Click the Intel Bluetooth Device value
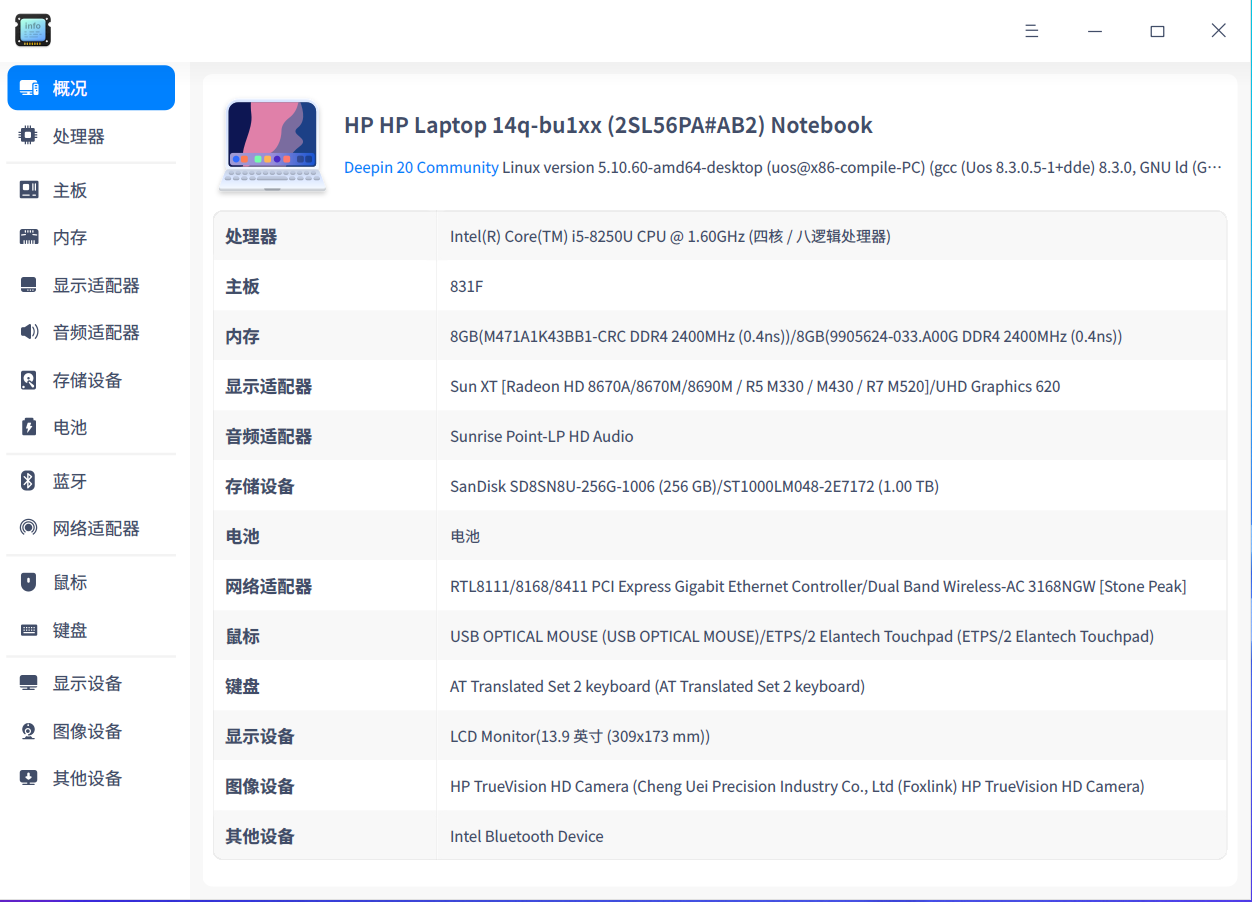 point(527,836)
